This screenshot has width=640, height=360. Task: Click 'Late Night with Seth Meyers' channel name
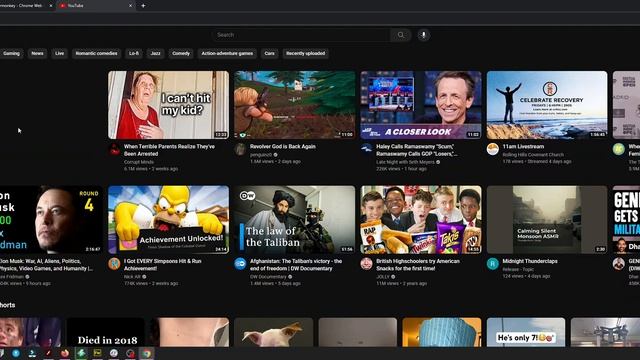pos(405,162)
